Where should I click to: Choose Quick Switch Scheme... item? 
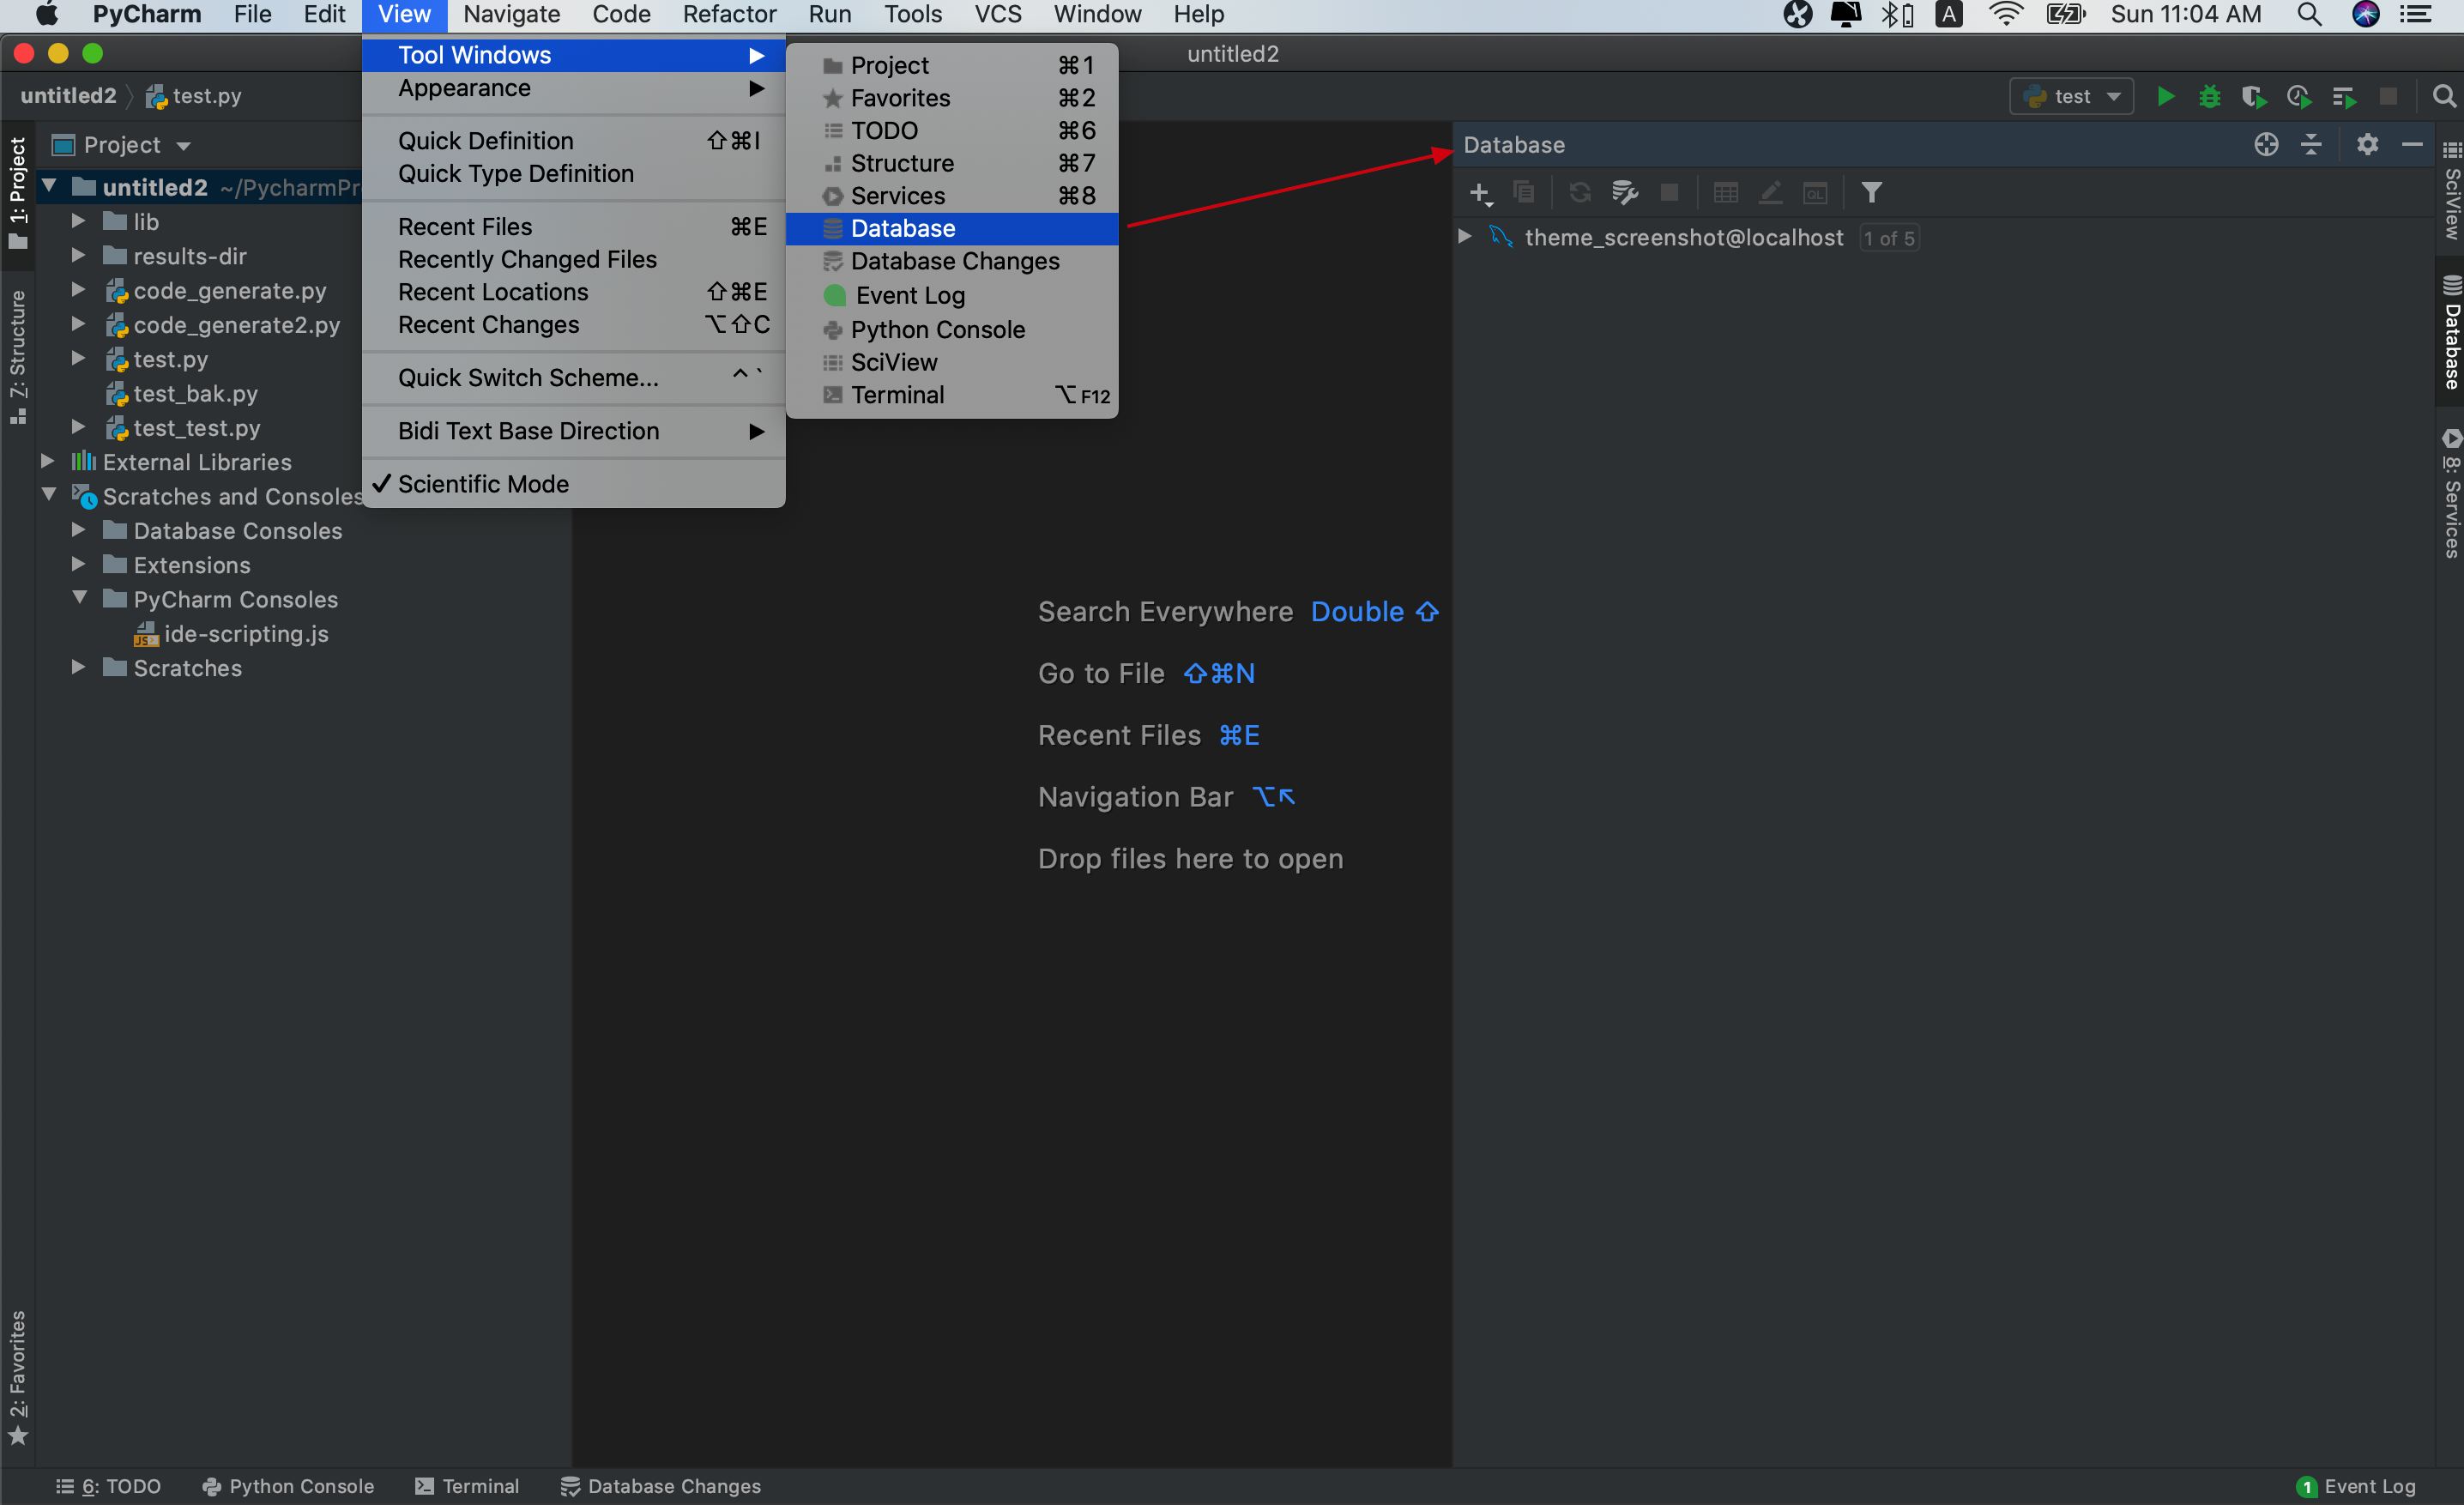pos(573,378)
